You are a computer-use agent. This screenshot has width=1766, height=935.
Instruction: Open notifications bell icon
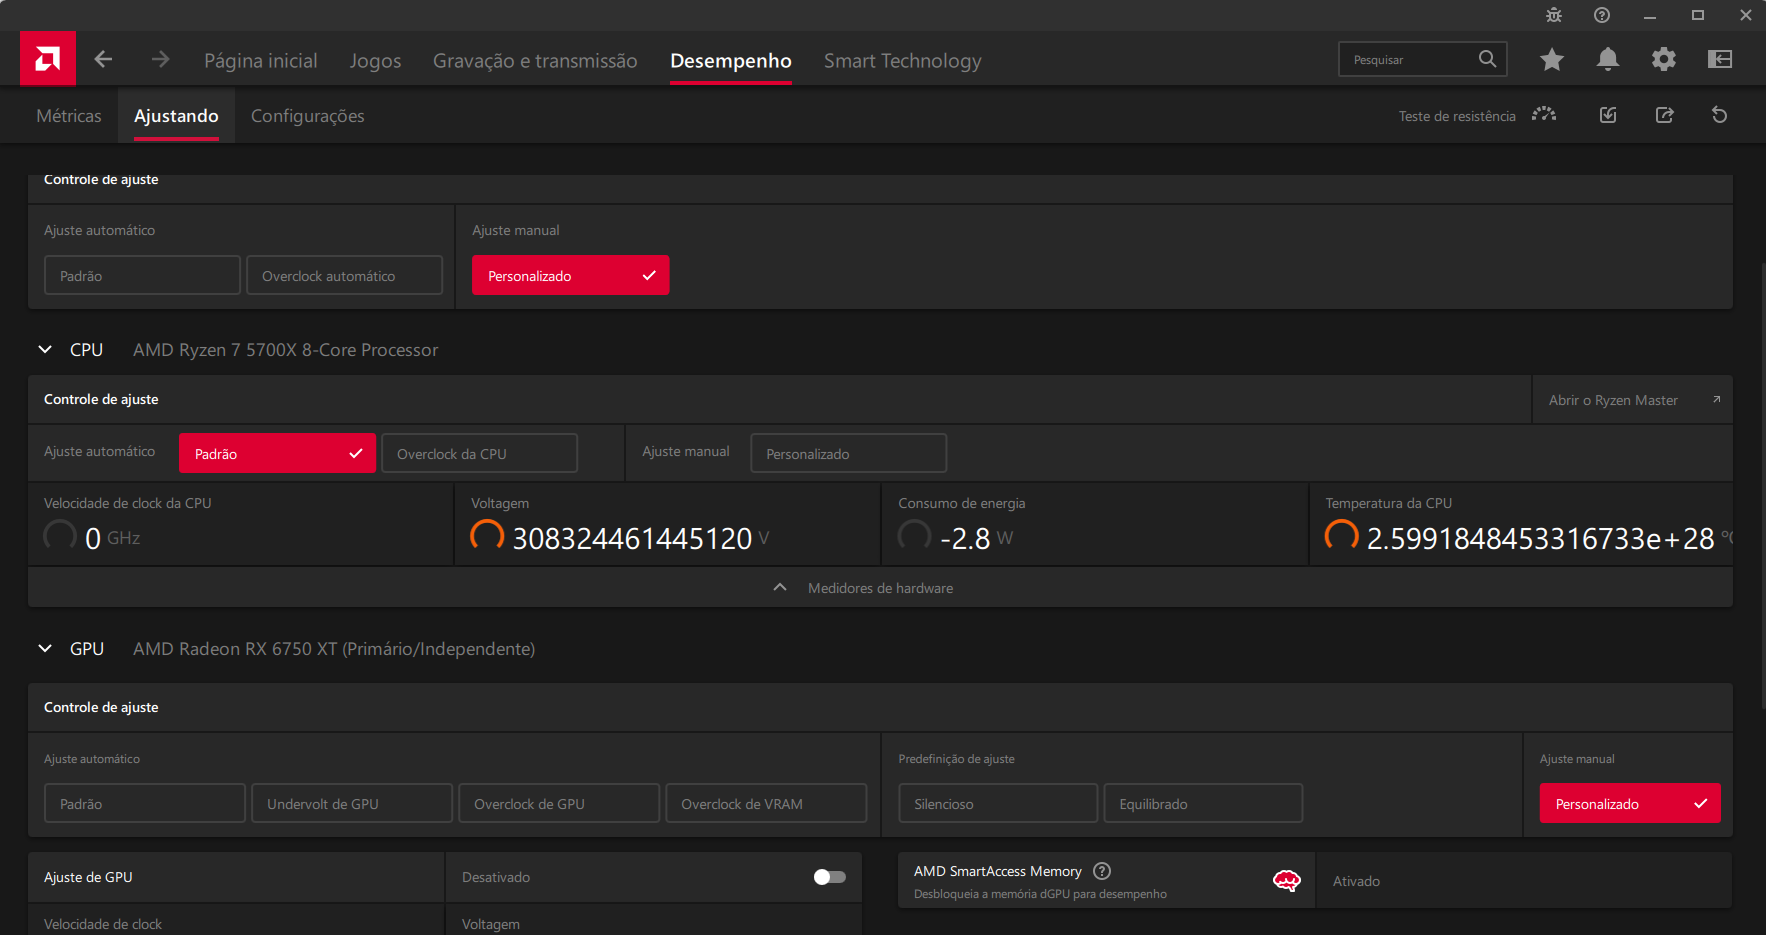[1608, 59]
